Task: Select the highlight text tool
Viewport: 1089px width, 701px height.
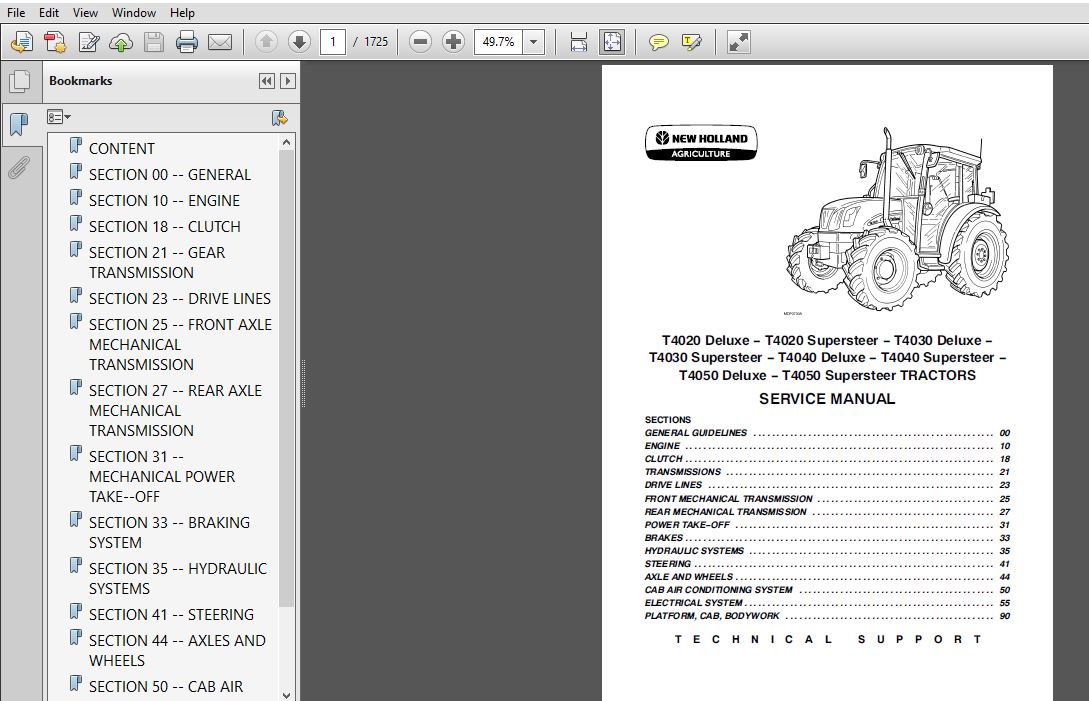Action: click(692, 42)
